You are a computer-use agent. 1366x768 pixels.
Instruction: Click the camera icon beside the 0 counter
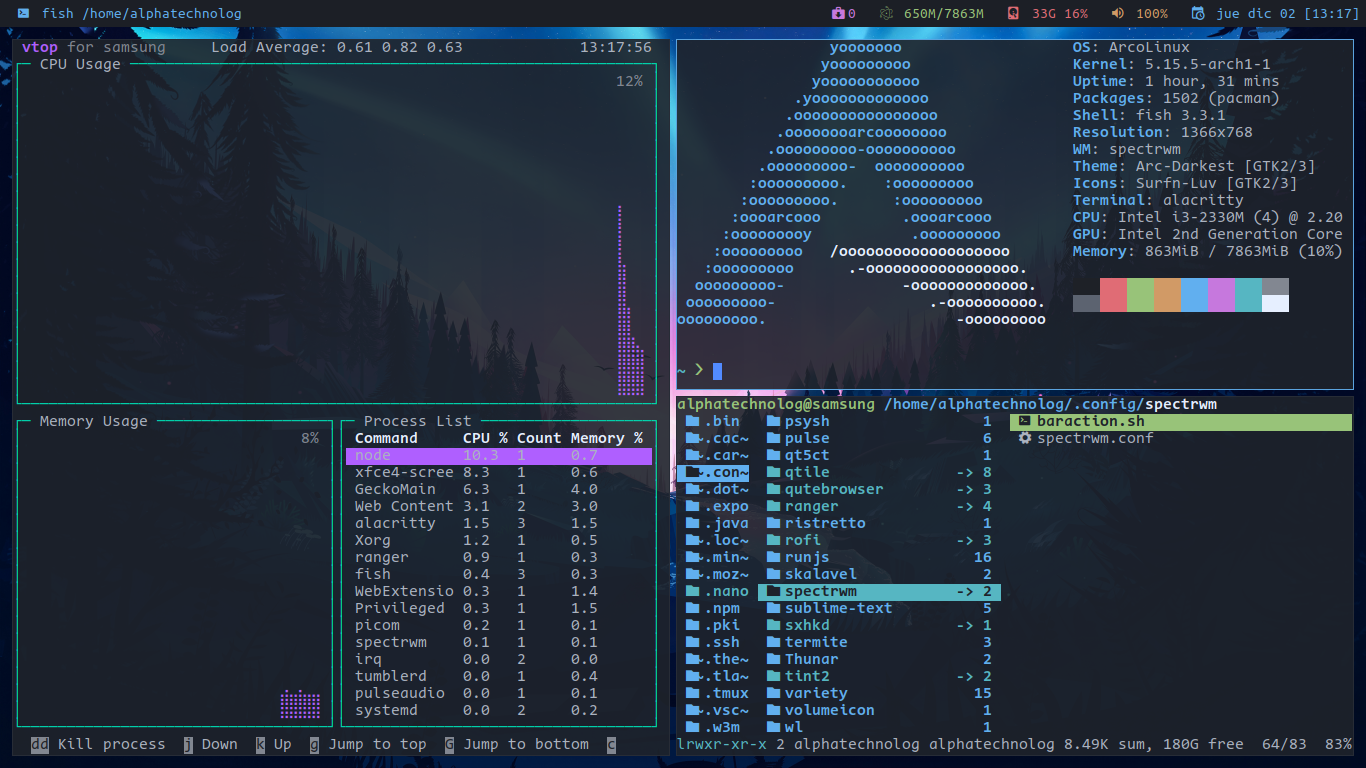pyautogui.click(x=837, y=14)
